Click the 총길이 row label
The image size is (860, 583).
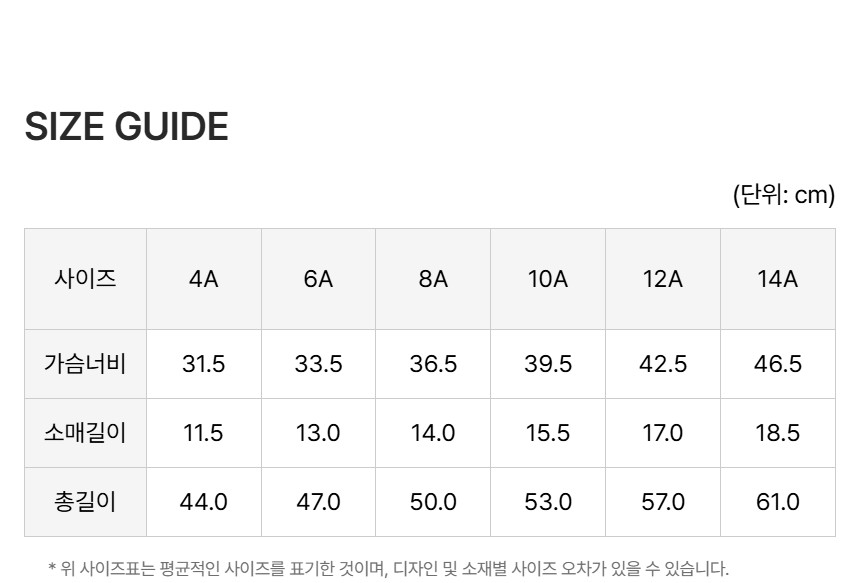[85, 501]
